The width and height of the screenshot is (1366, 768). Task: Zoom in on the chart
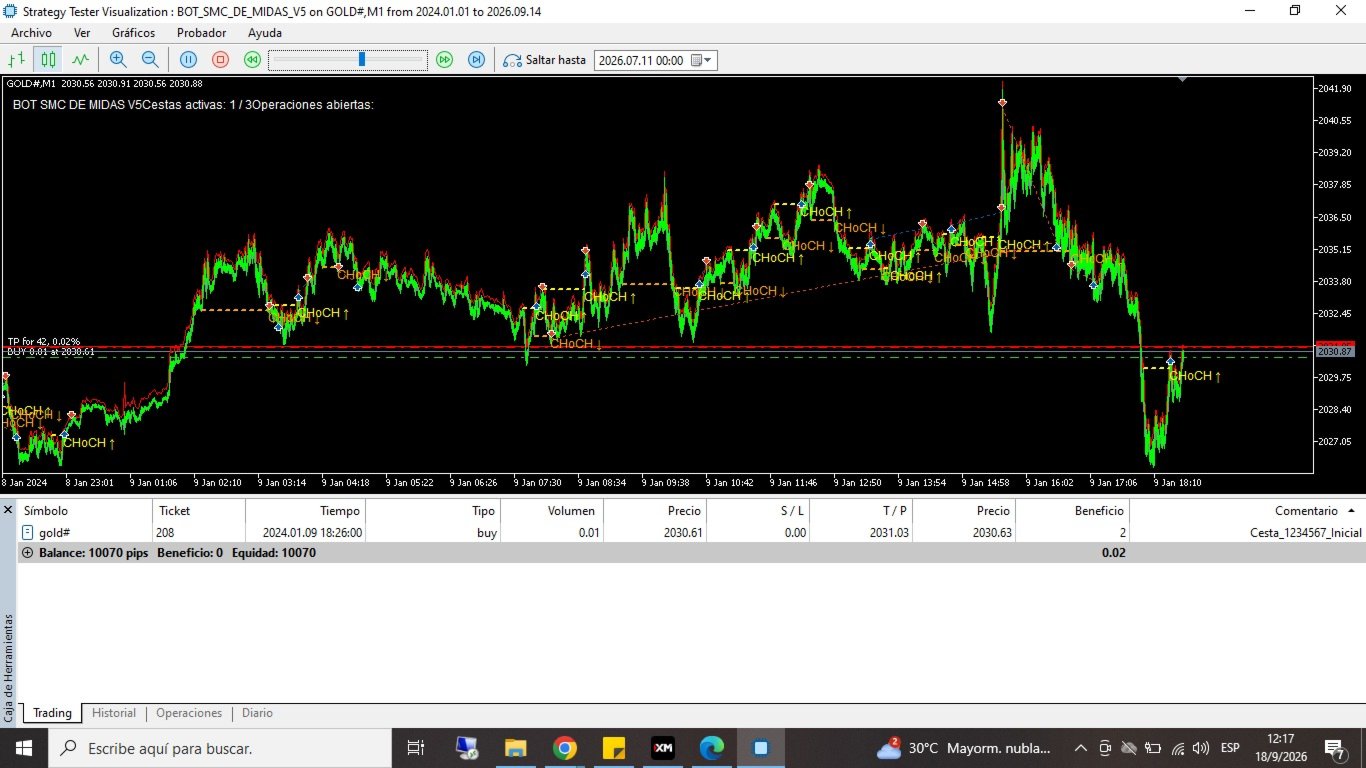point(118,60)
